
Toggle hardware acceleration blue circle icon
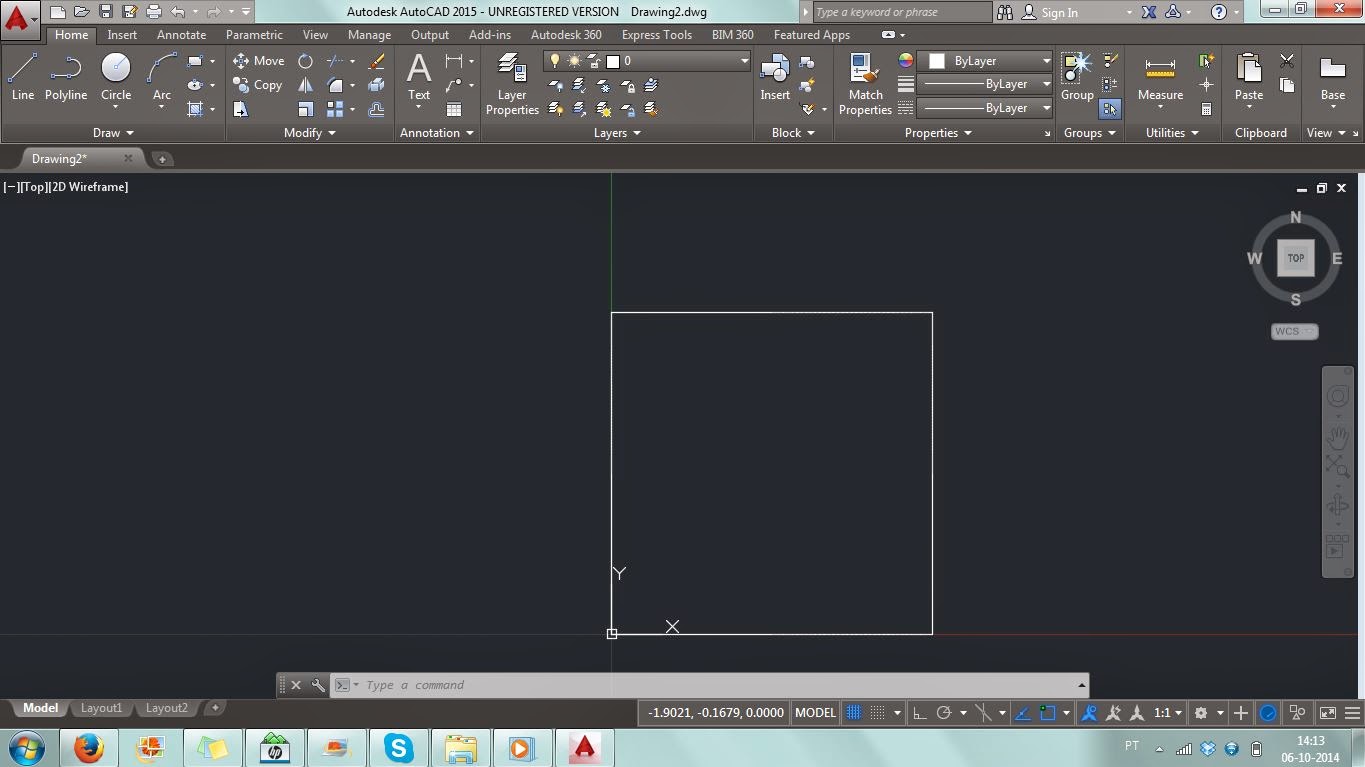pyautogui.click(x=1268, y=713)
